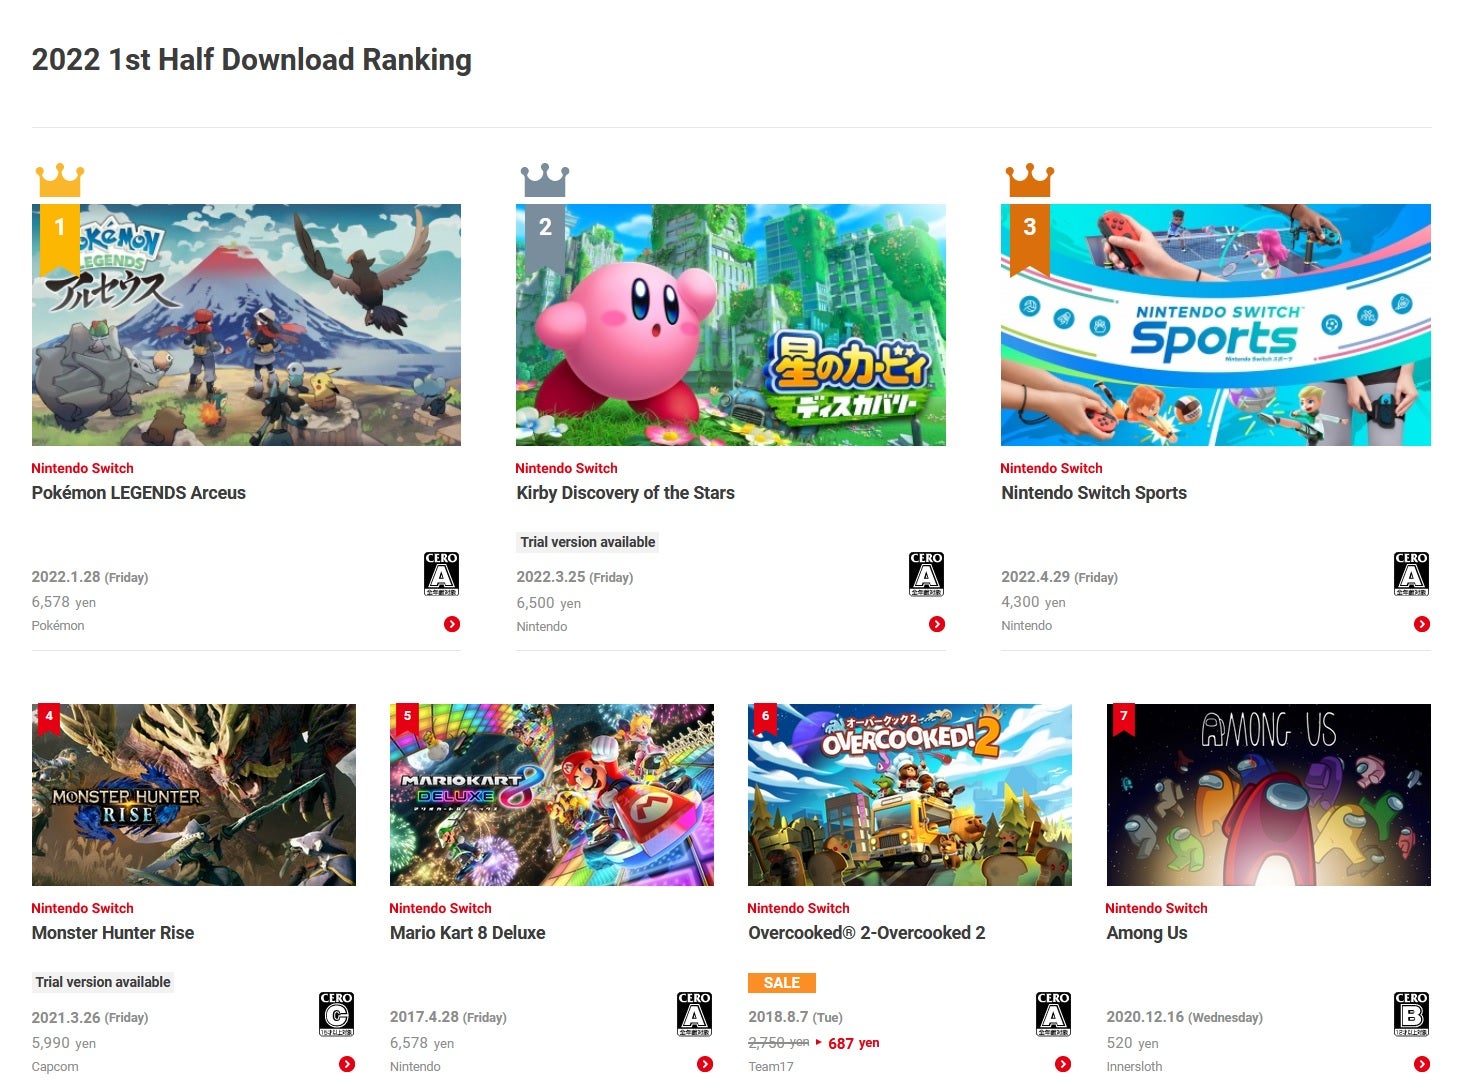Click CERO B rating icon for Among Us

[1412, 1014]
